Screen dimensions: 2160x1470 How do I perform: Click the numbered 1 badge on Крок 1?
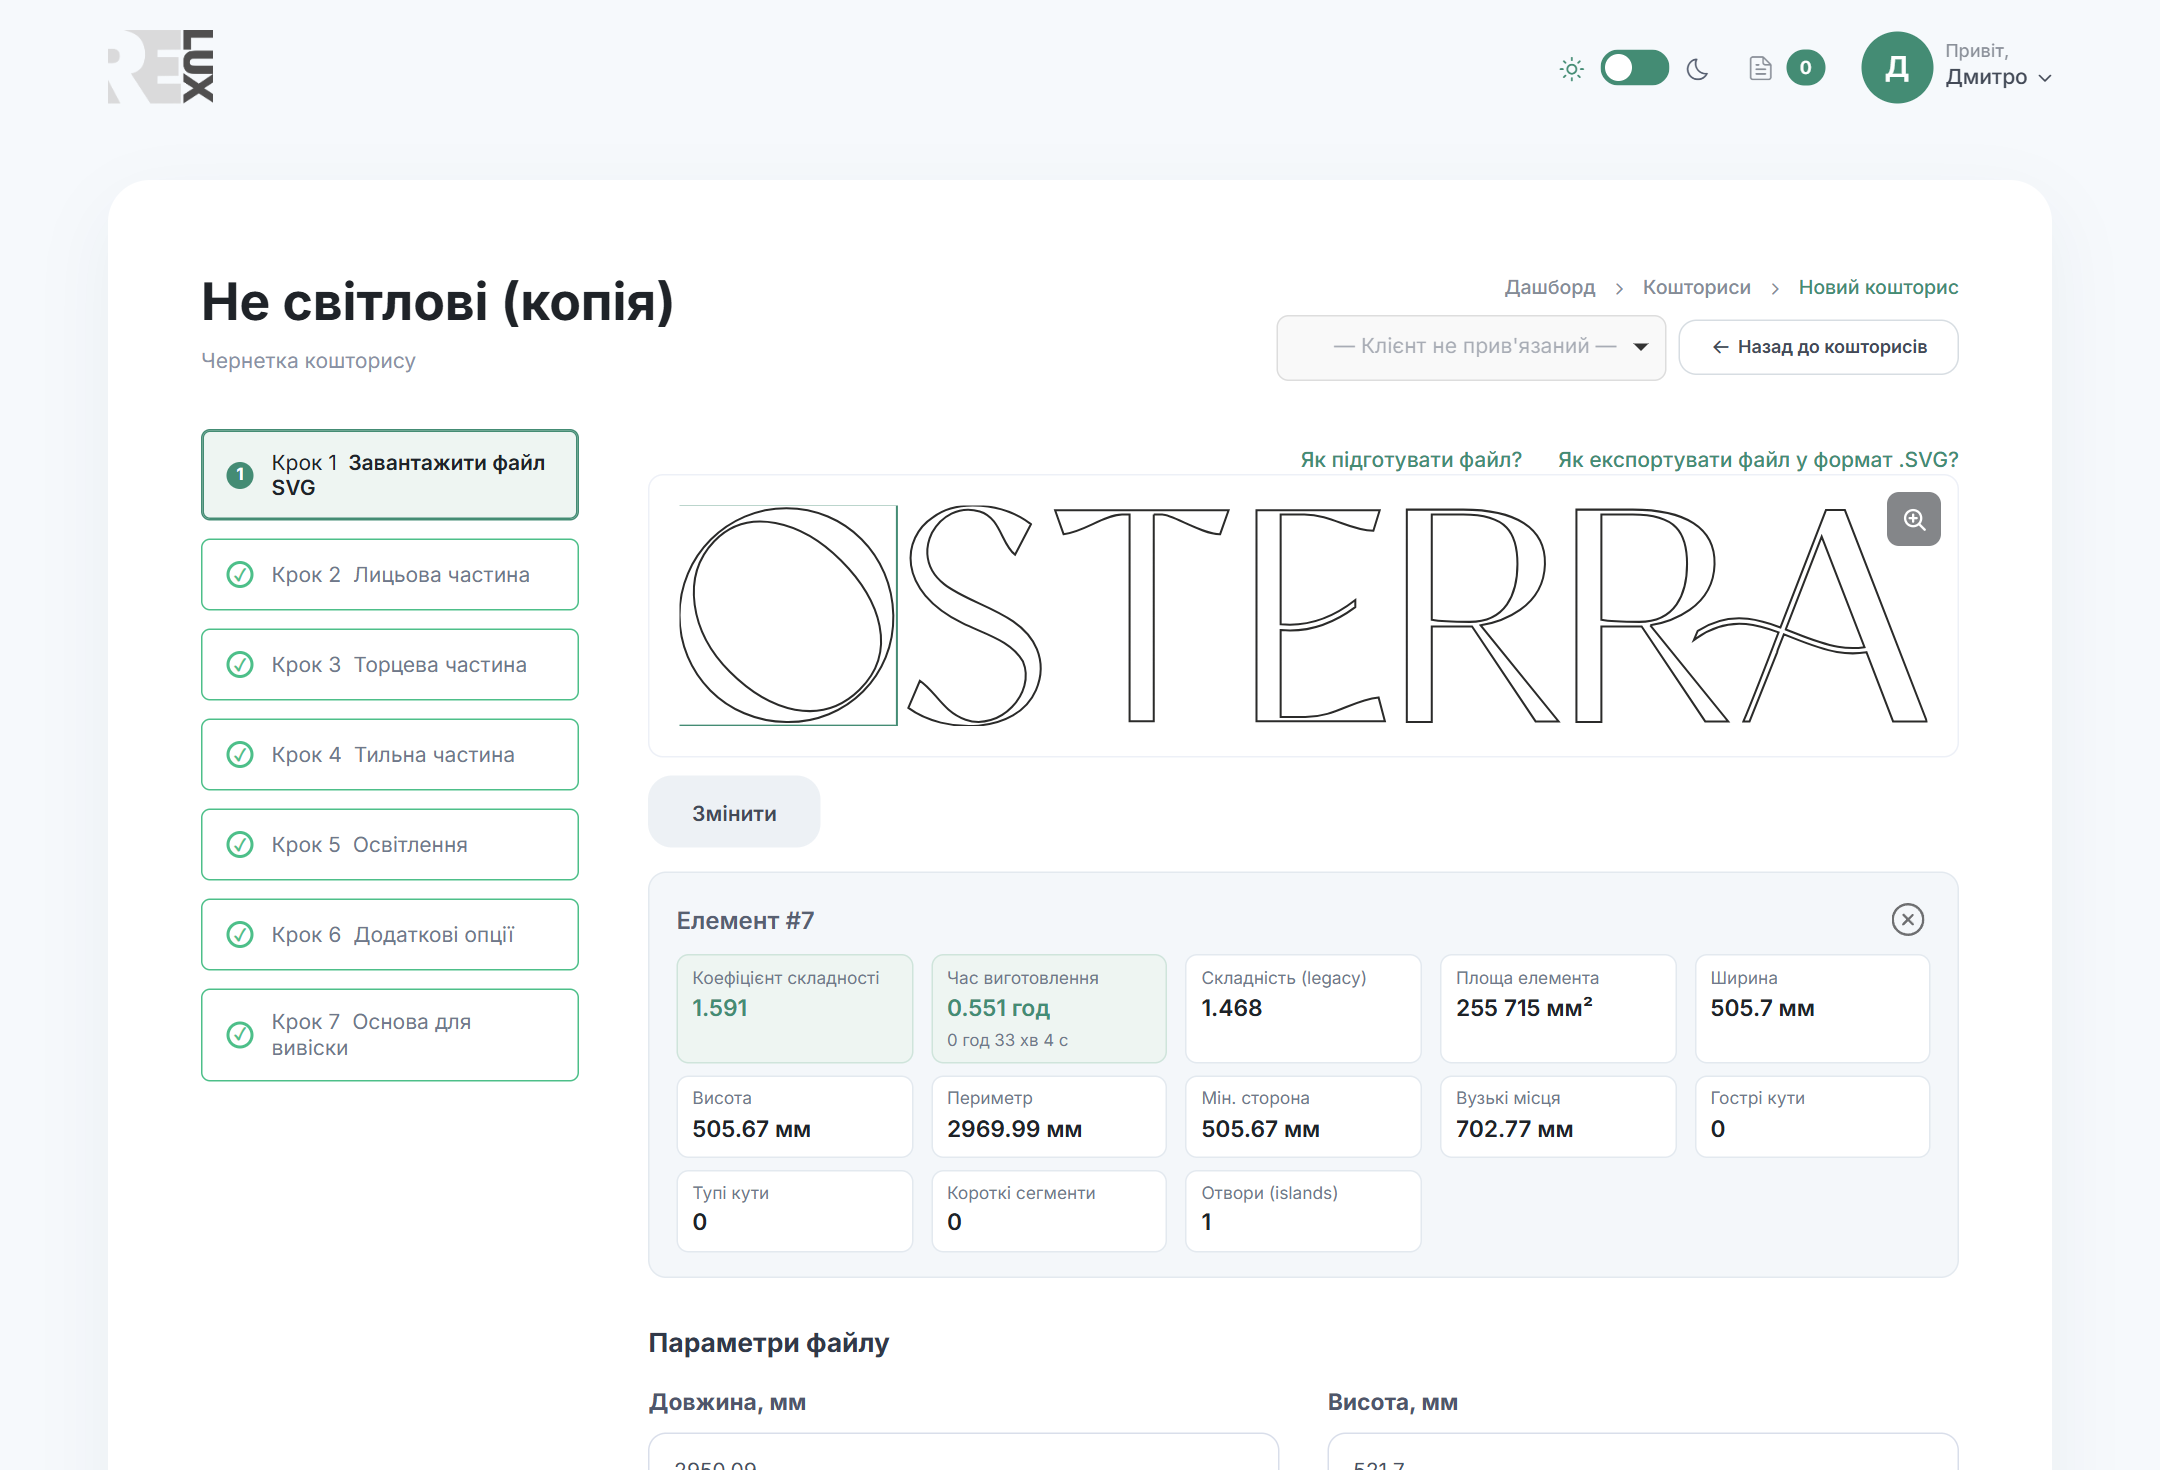(x=240, y=475)
